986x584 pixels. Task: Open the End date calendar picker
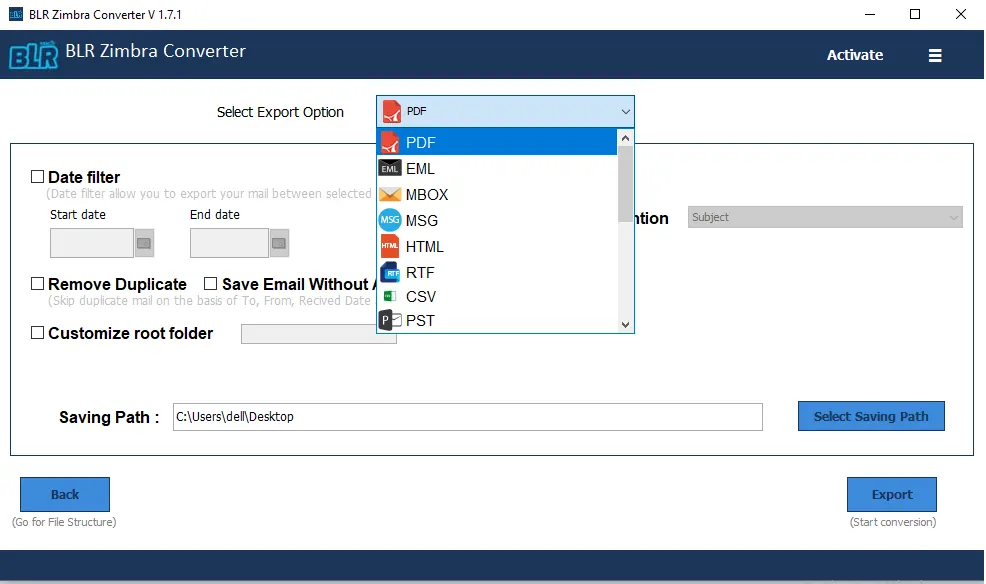tap(278, 242)
